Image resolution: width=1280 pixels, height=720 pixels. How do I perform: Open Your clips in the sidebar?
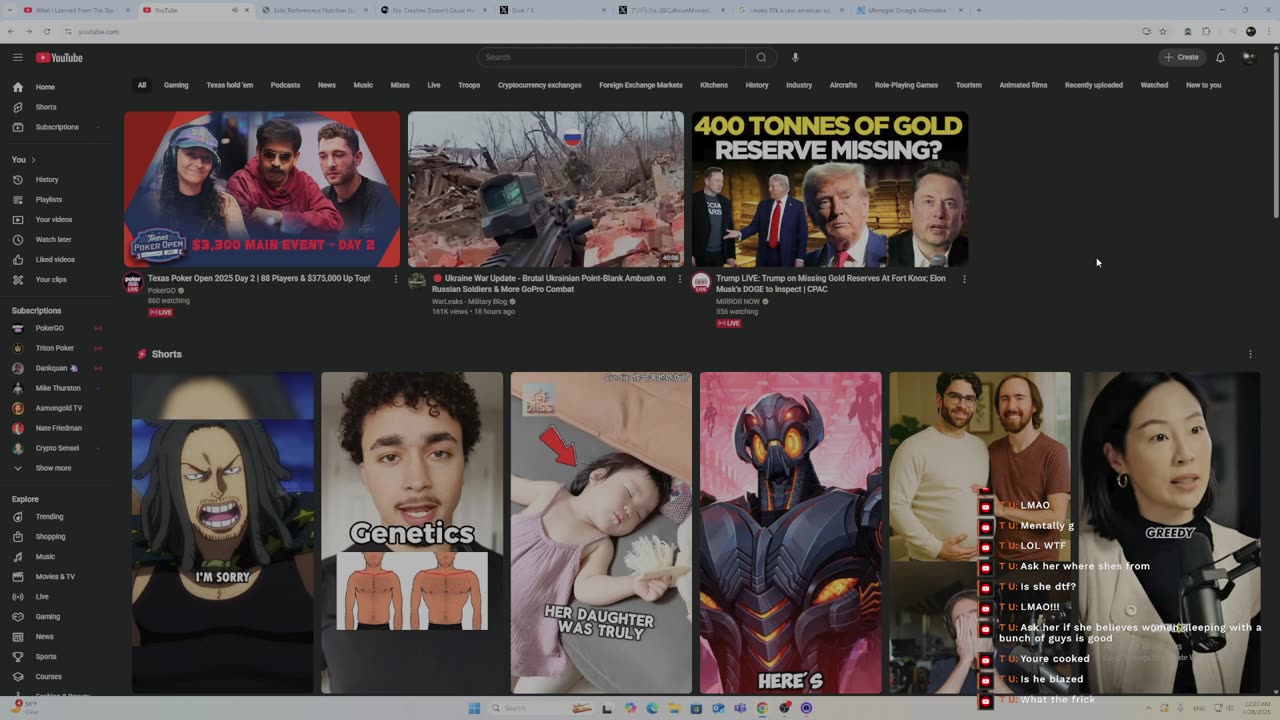coord(51,279)
